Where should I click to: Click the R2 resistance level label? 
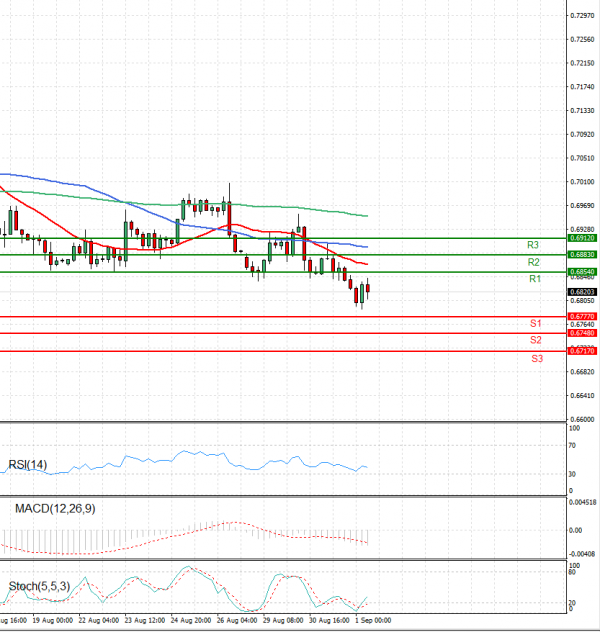535,262
